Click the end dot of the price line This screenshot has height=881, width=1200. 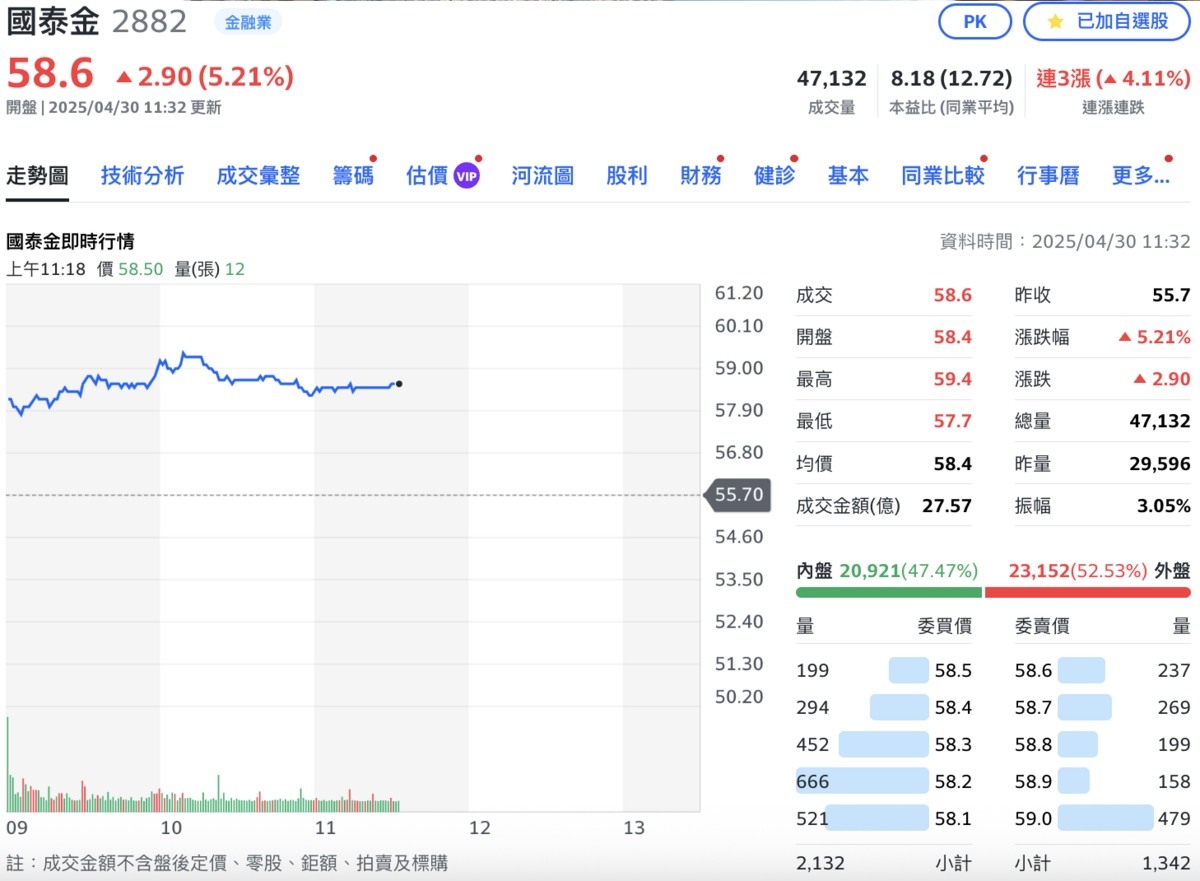[399, 383]
